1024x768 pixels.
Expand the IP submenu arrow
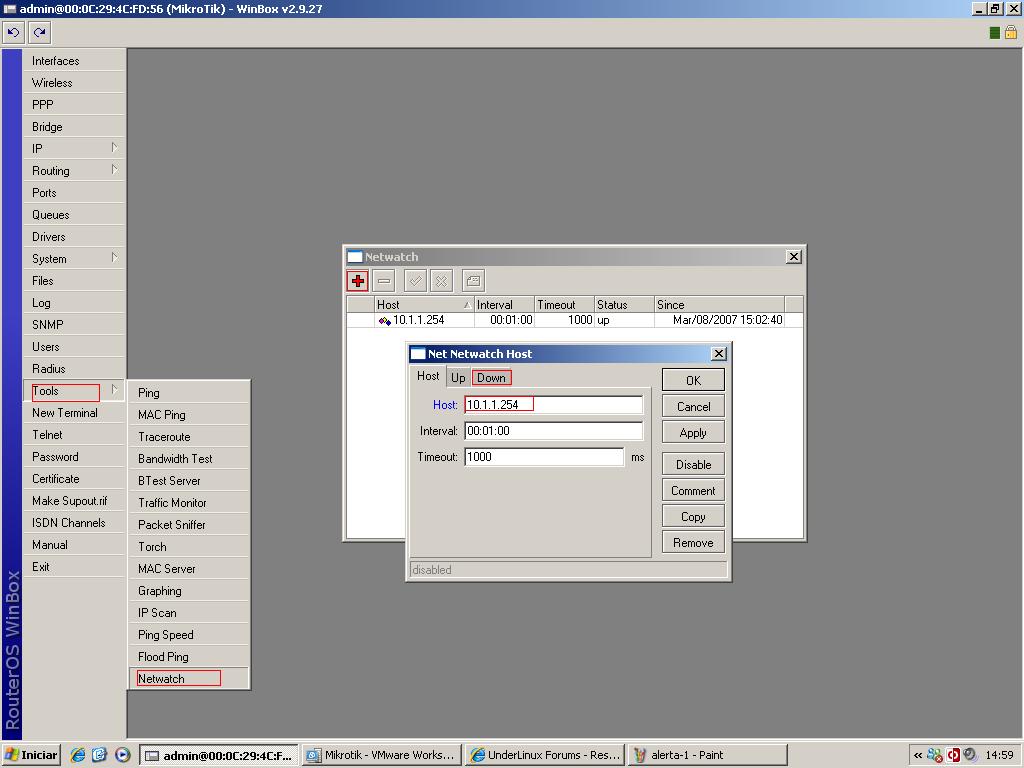coord(114,148)
